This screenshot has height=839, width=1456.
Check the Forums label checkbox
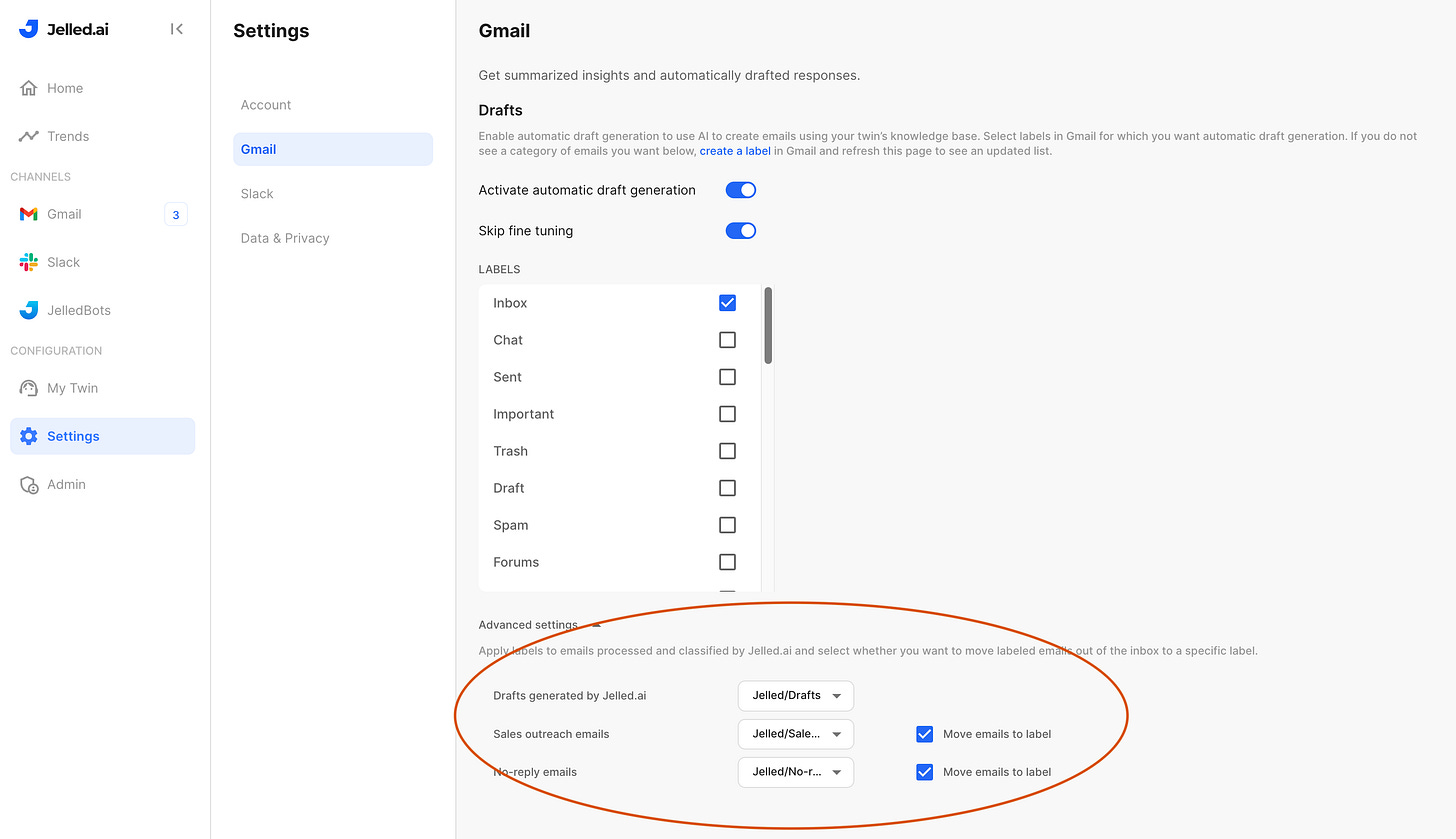tap(727, 562)
